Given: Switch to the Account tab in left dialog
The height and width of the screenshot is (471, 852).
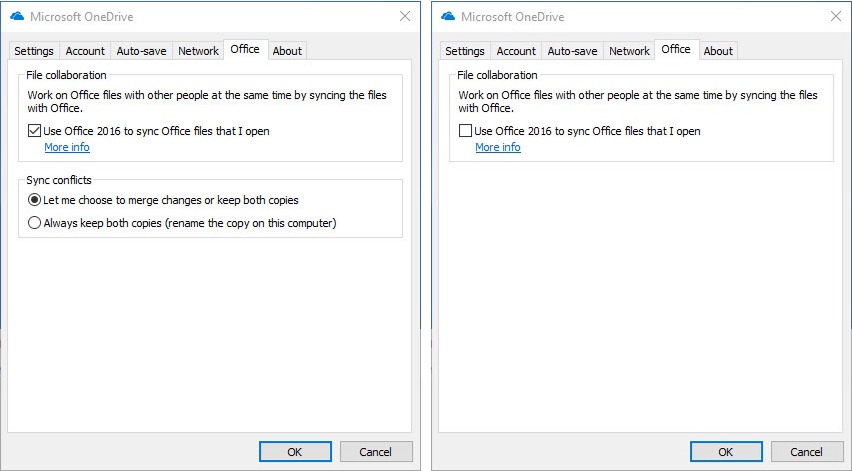Looking at the screenshot, I should click(85, 51).
